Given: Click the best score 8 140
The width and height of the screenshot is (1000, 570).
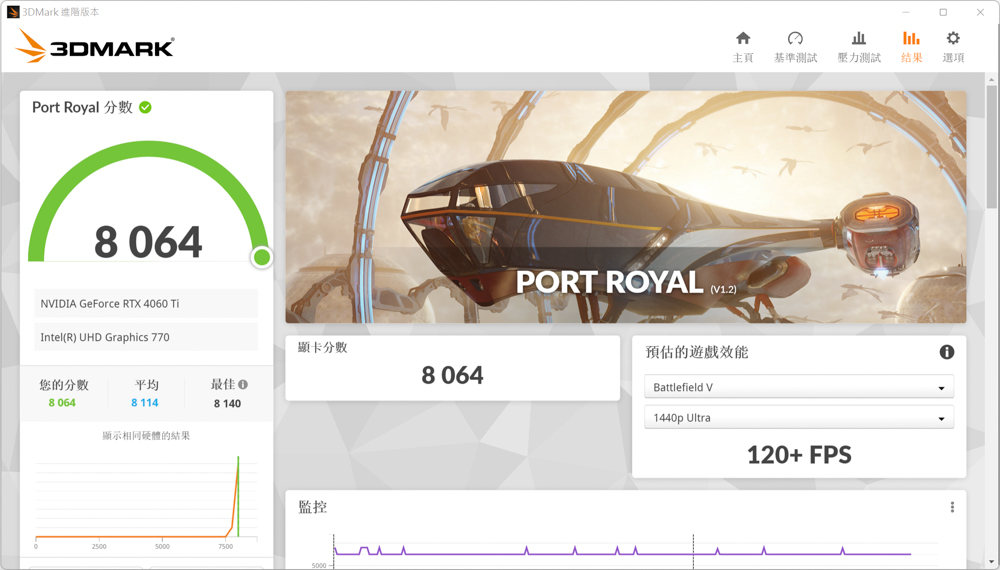Looking at the screenshot, I should tap(227, 404).
